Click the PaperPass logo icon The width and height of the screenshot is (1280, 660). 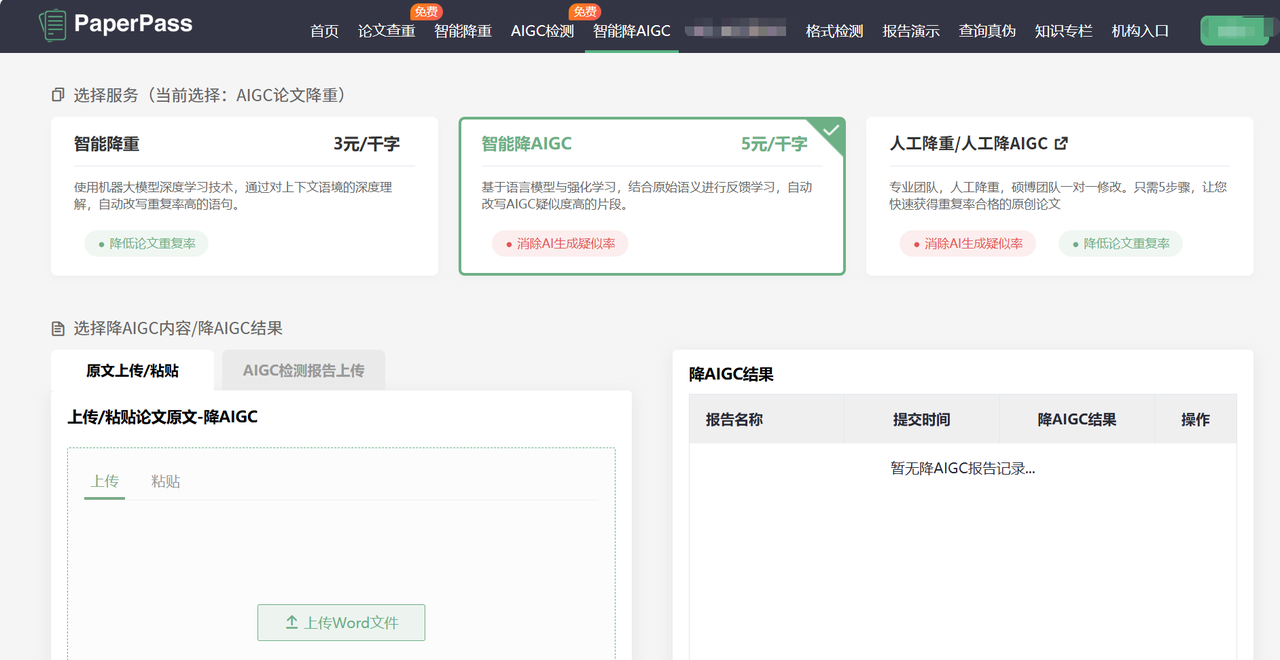tap(52, 25)
